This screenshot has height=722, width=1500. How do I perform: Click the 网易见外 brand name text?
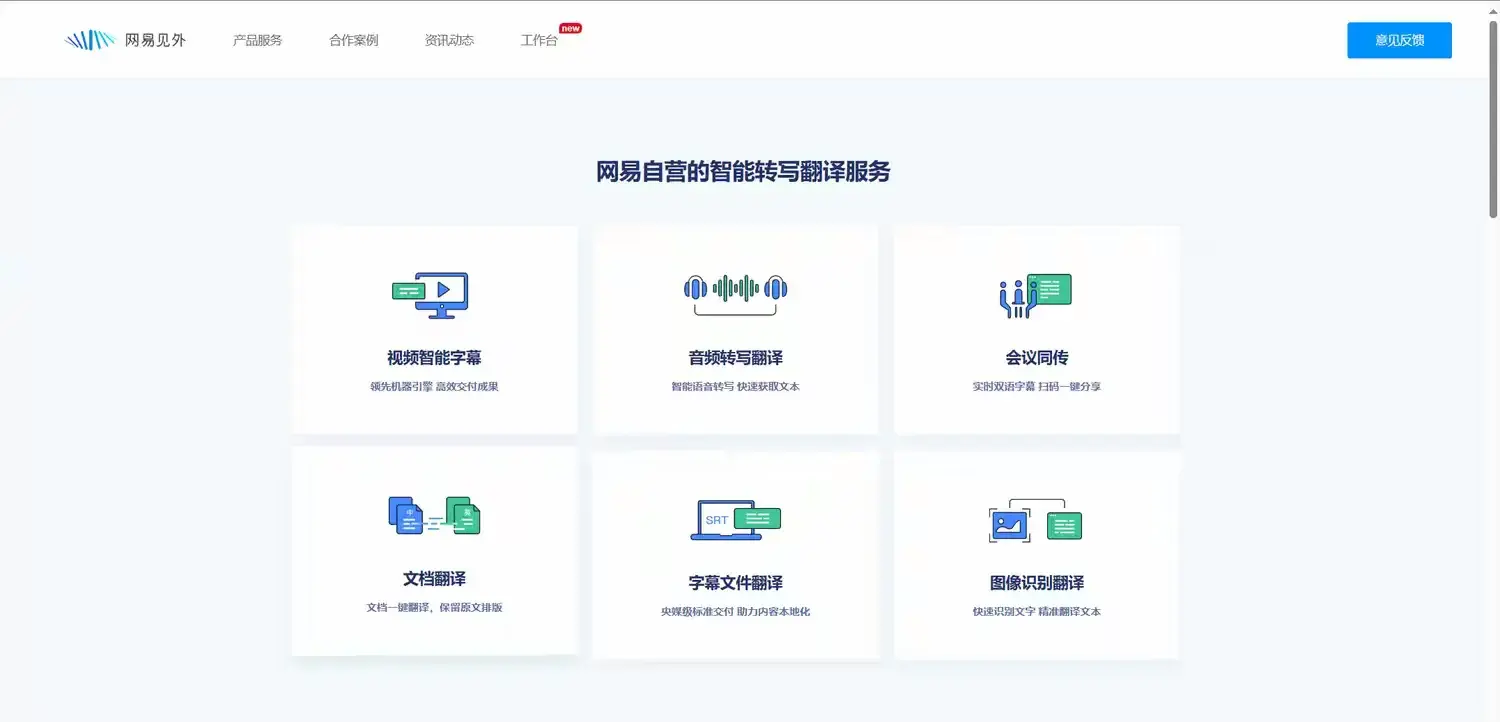[x=155, y=40]
